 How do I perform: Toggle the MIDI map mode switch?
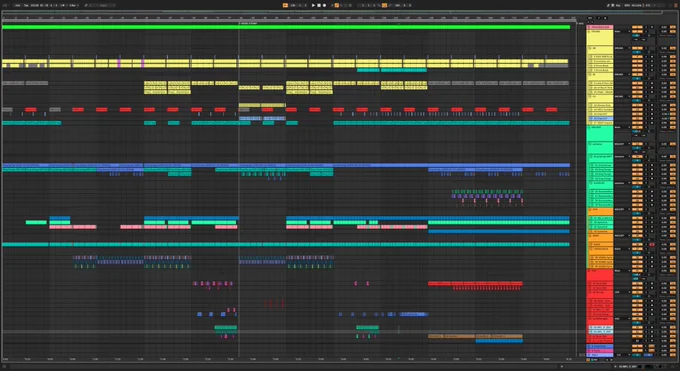click(627, 5)
